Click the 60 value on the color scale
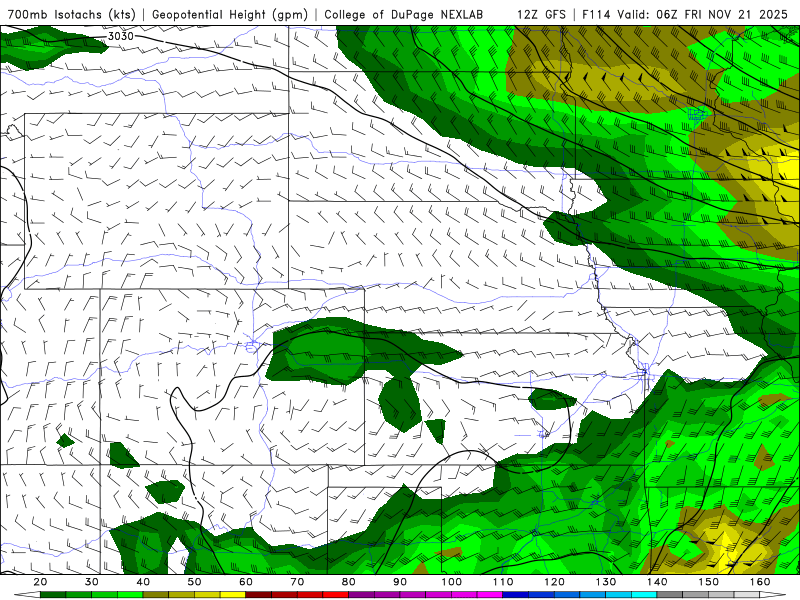 [246, 582]
